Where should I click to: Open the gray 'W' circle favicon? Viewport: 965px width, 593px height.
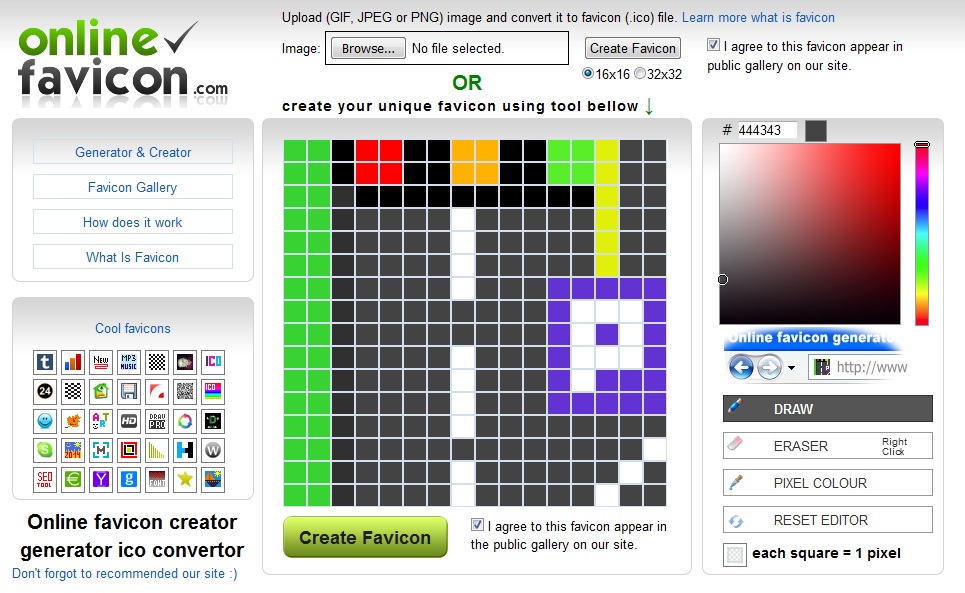(x=213, y=450)
